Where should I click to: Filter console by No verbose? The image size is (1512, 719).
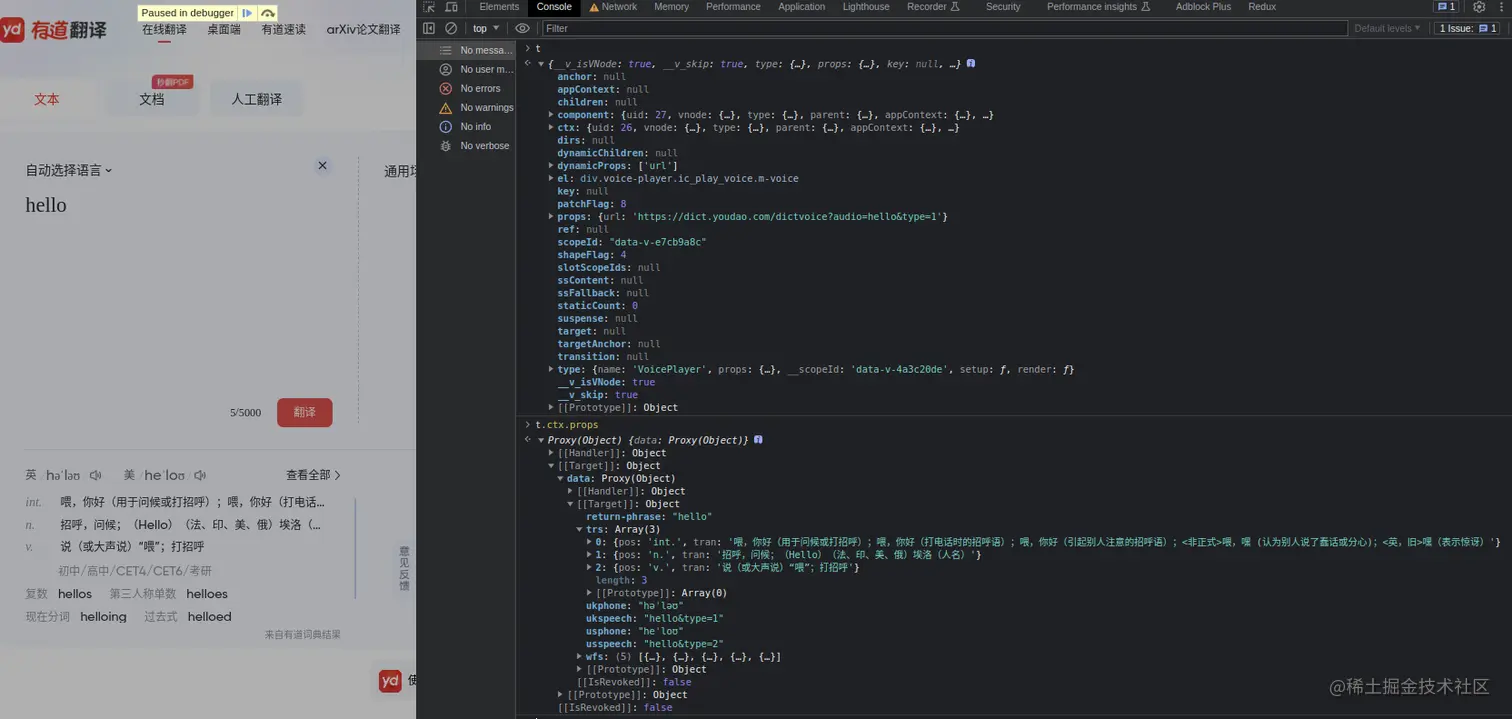coord(474,146)
